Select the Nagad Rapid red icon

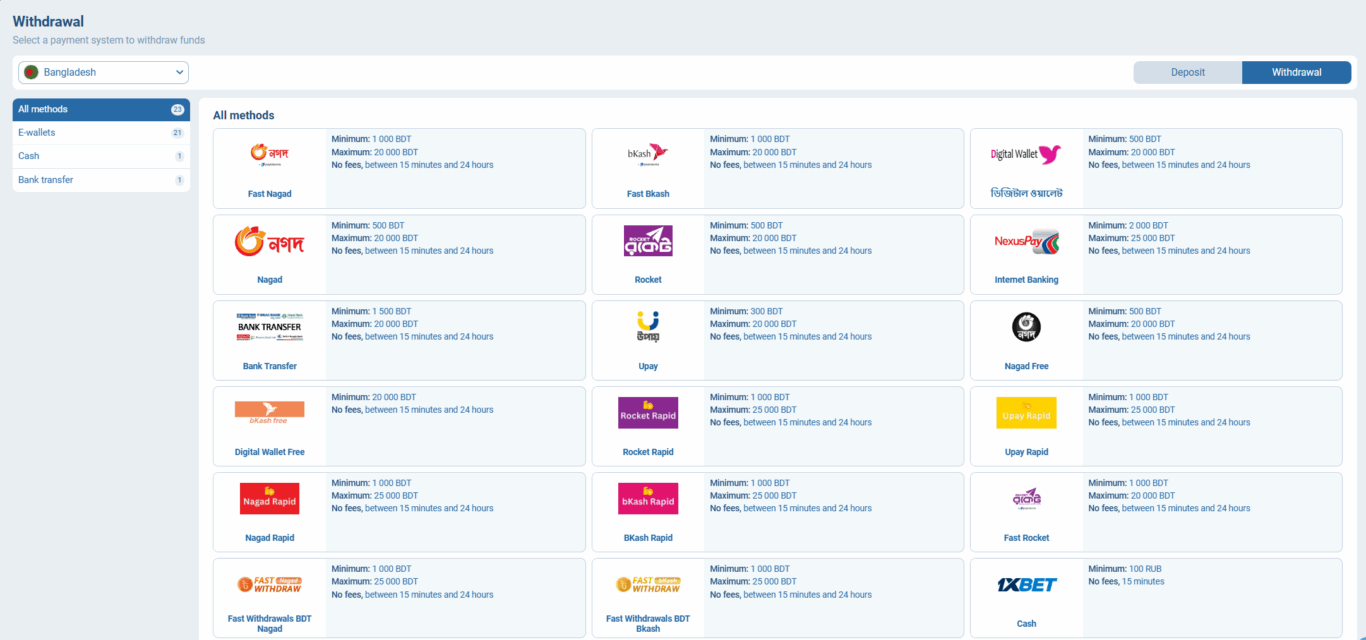coord(269,499)
